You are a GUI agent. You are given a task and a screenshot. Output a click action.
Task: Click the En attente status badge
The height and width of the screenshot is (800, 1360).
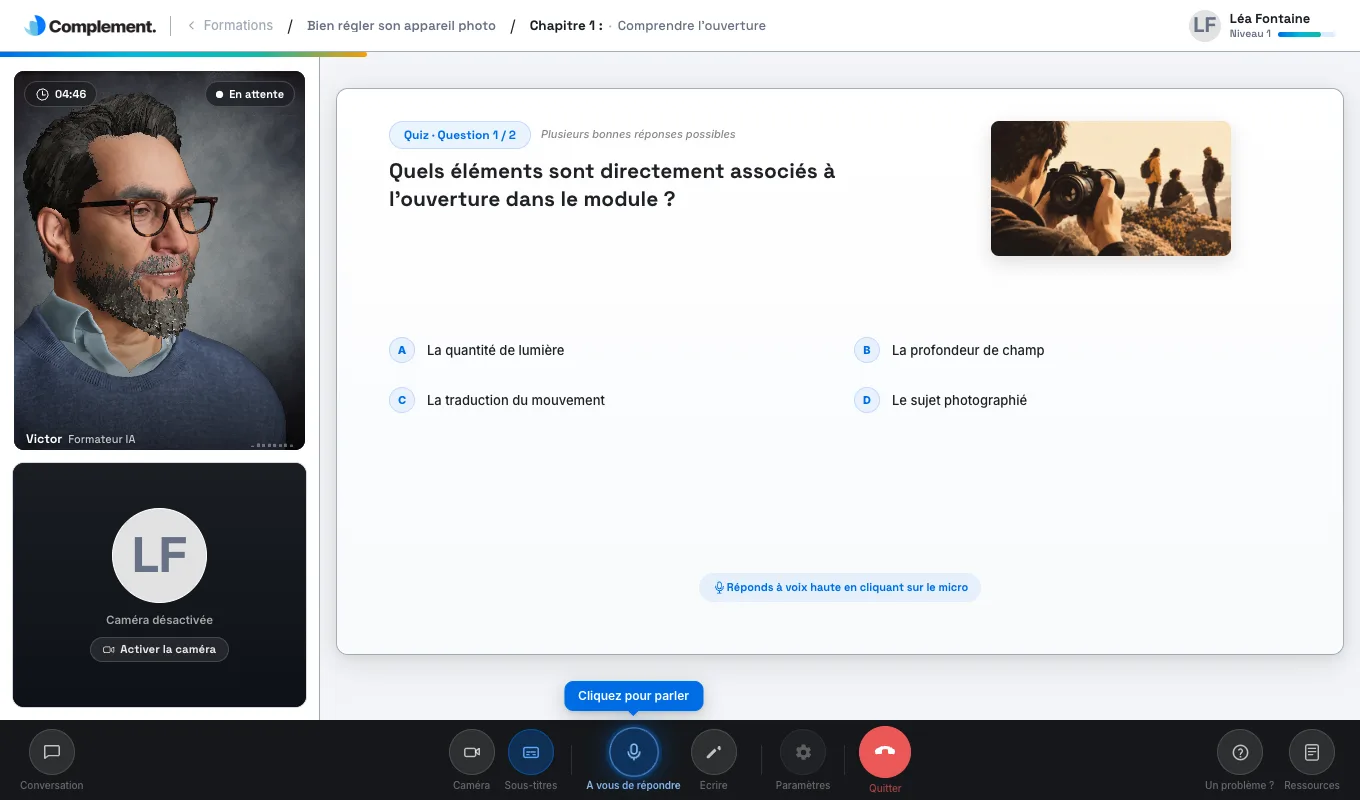coord(250,94)
